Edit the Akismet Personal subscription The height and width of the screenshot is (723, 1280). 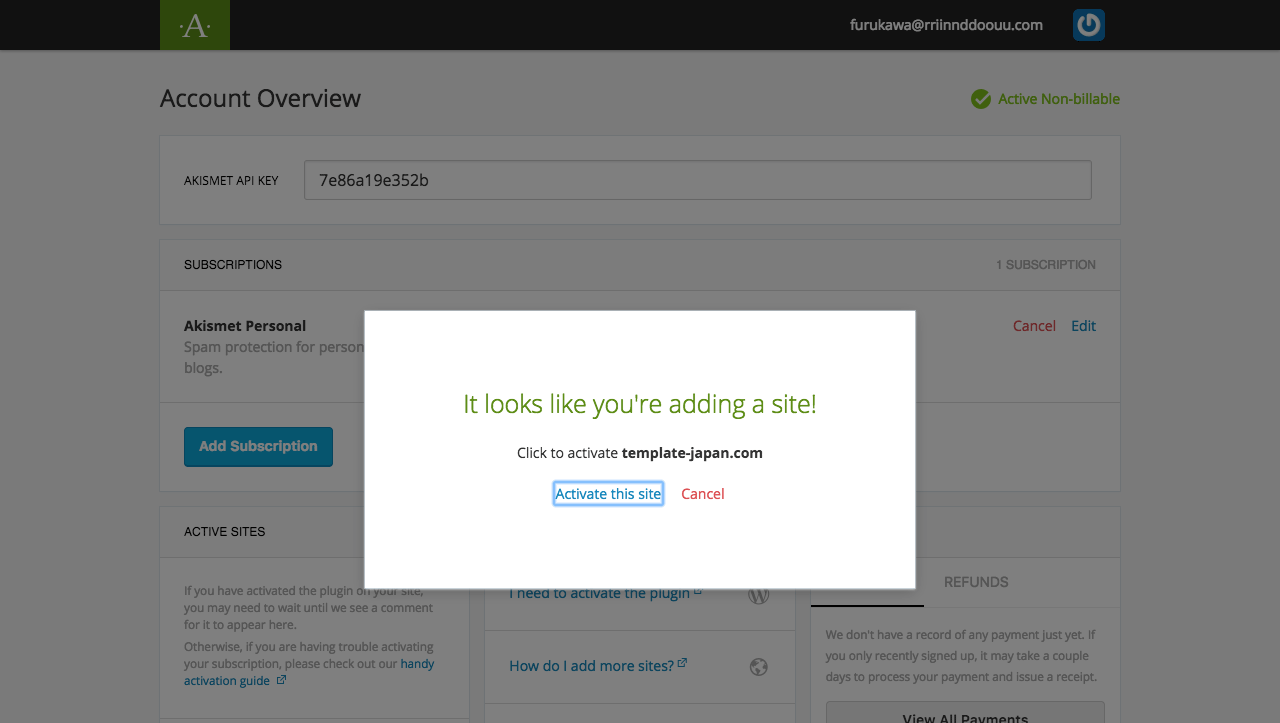(x=1083, y=326)
